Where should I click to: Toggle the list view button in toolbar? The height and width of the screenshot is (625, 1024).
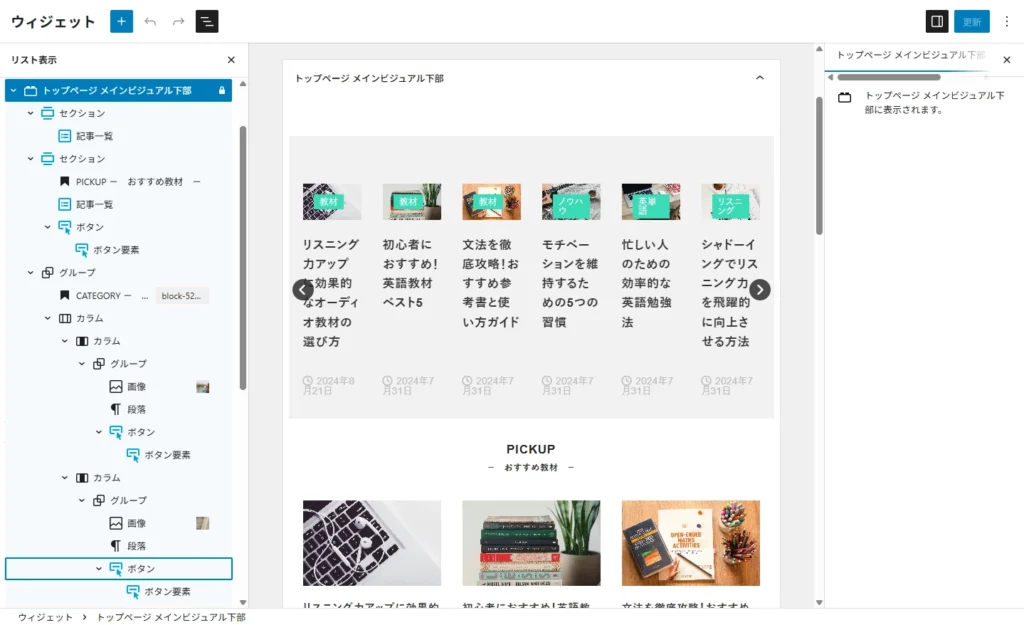click(207, 21)
